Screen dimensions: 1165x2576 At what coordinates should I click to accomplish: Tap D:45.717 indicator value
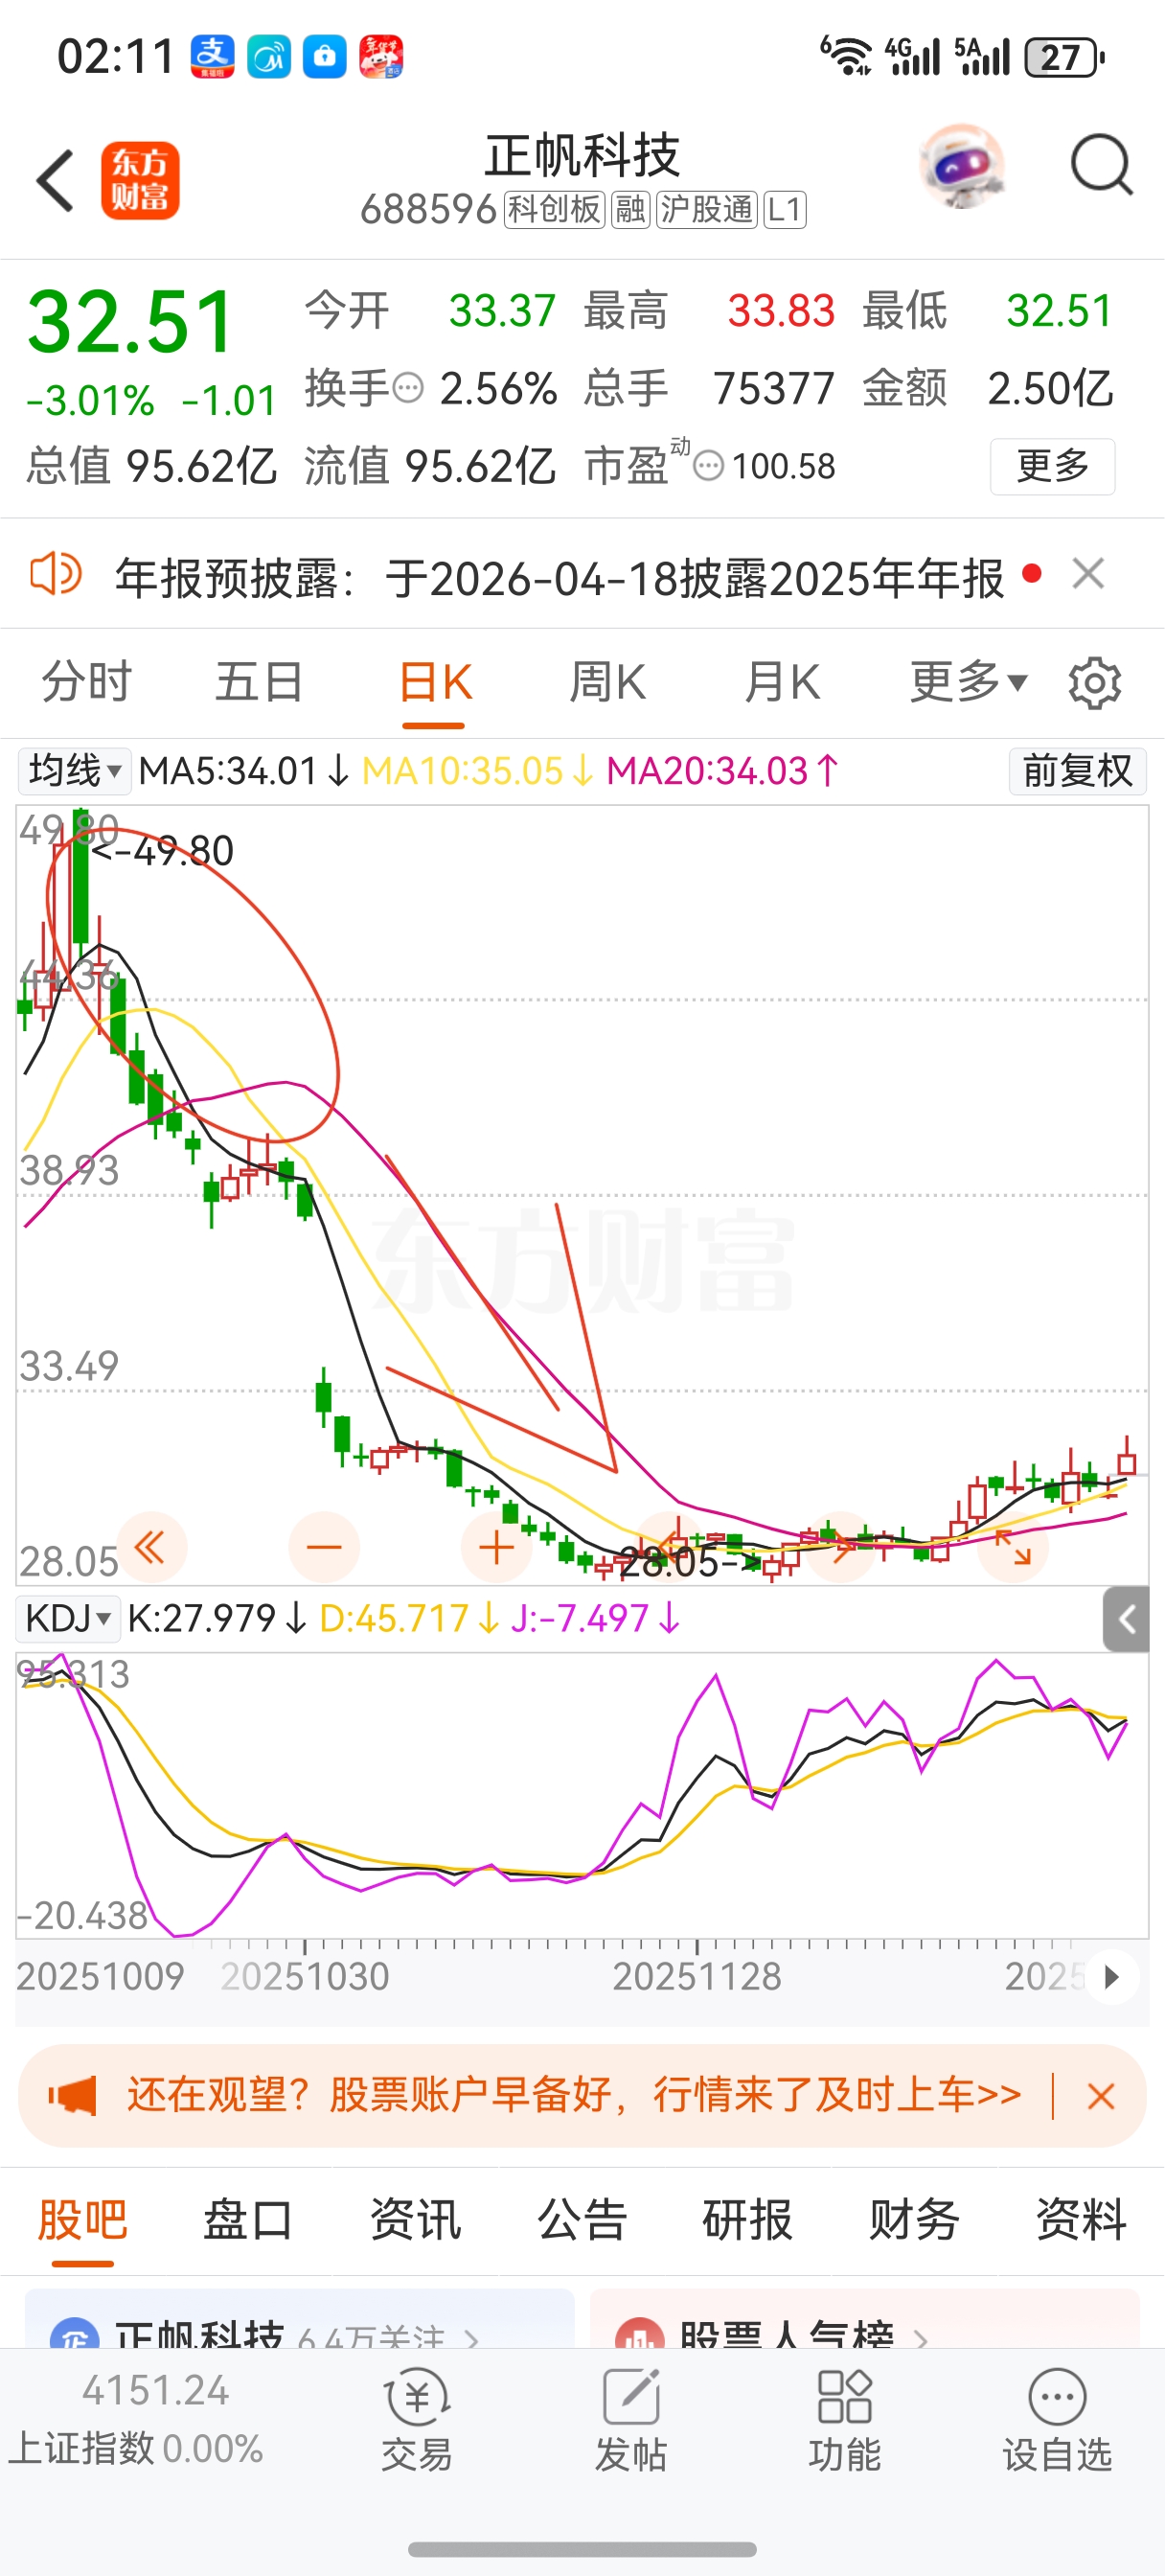(x=410, y=1618)
